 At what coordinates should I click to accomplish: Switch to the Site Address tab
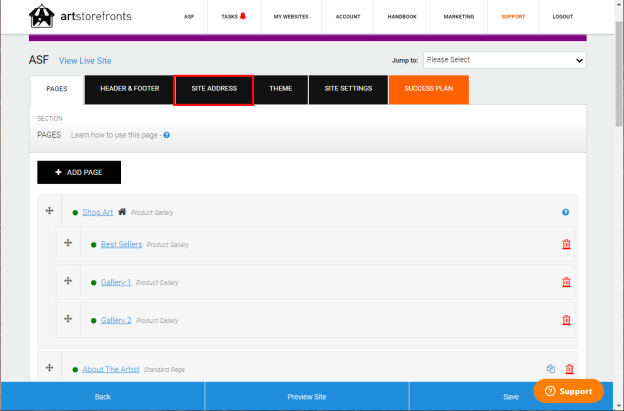point(214,90)
